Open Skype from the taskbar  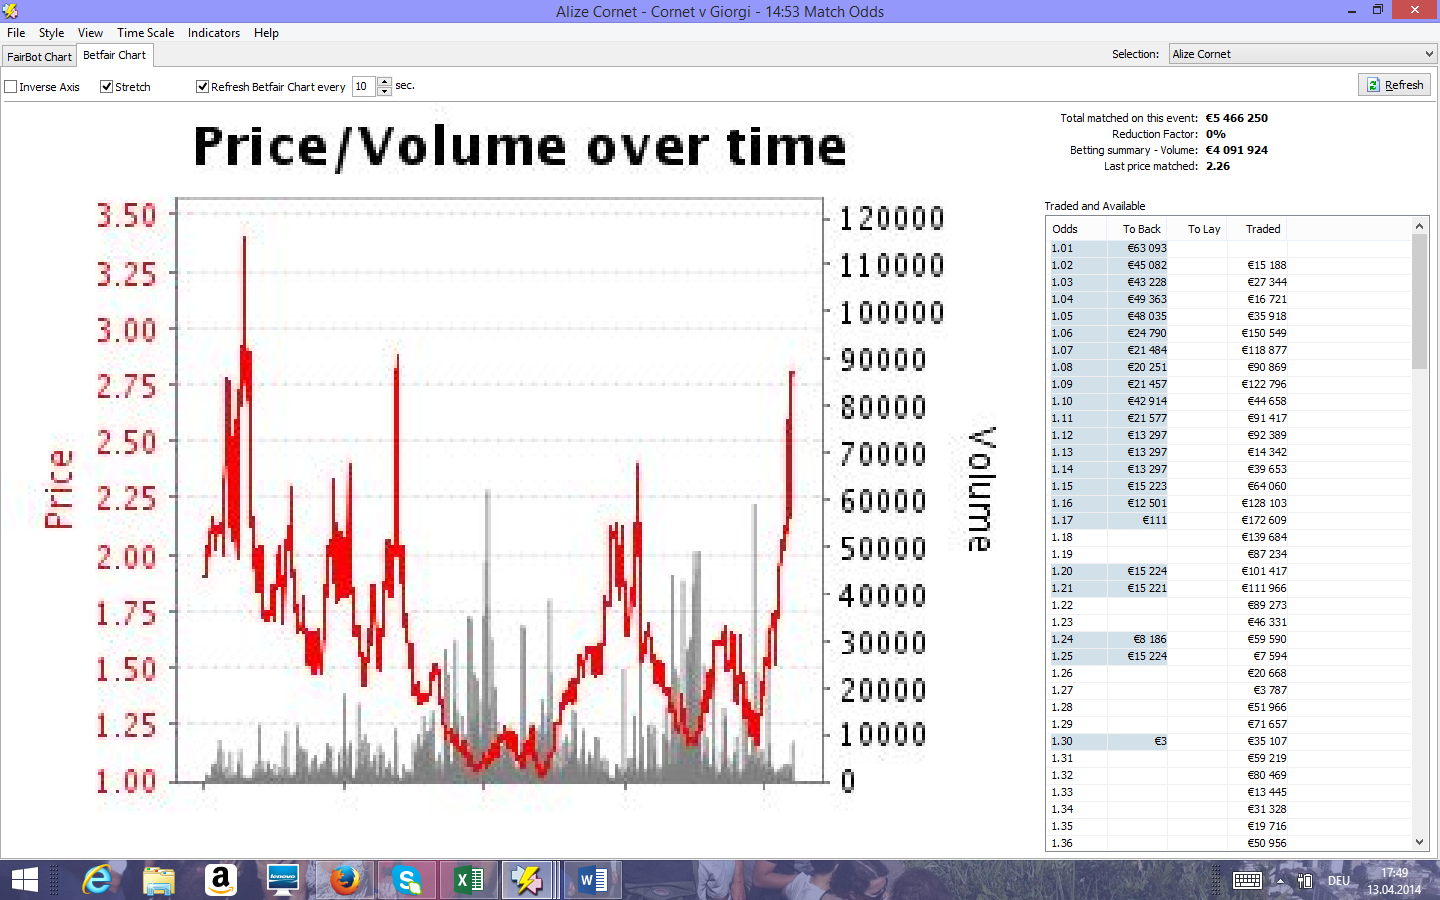coord(407,880)
